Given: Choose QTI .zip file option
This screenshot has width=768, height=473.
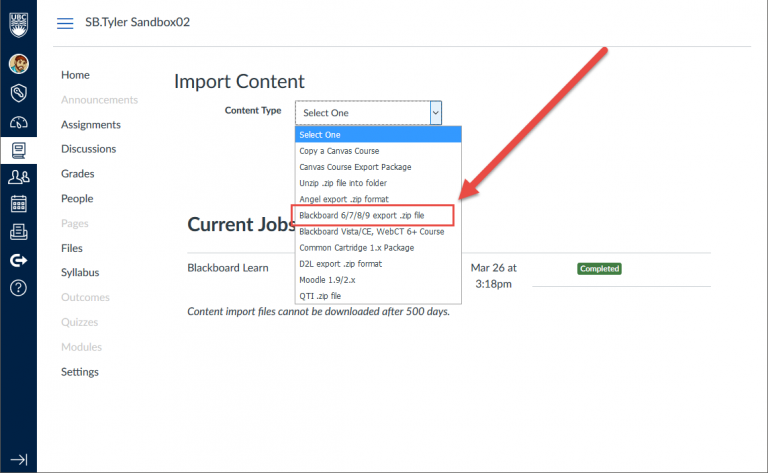Looking at the screenshot, I should [x=378, y=296].
